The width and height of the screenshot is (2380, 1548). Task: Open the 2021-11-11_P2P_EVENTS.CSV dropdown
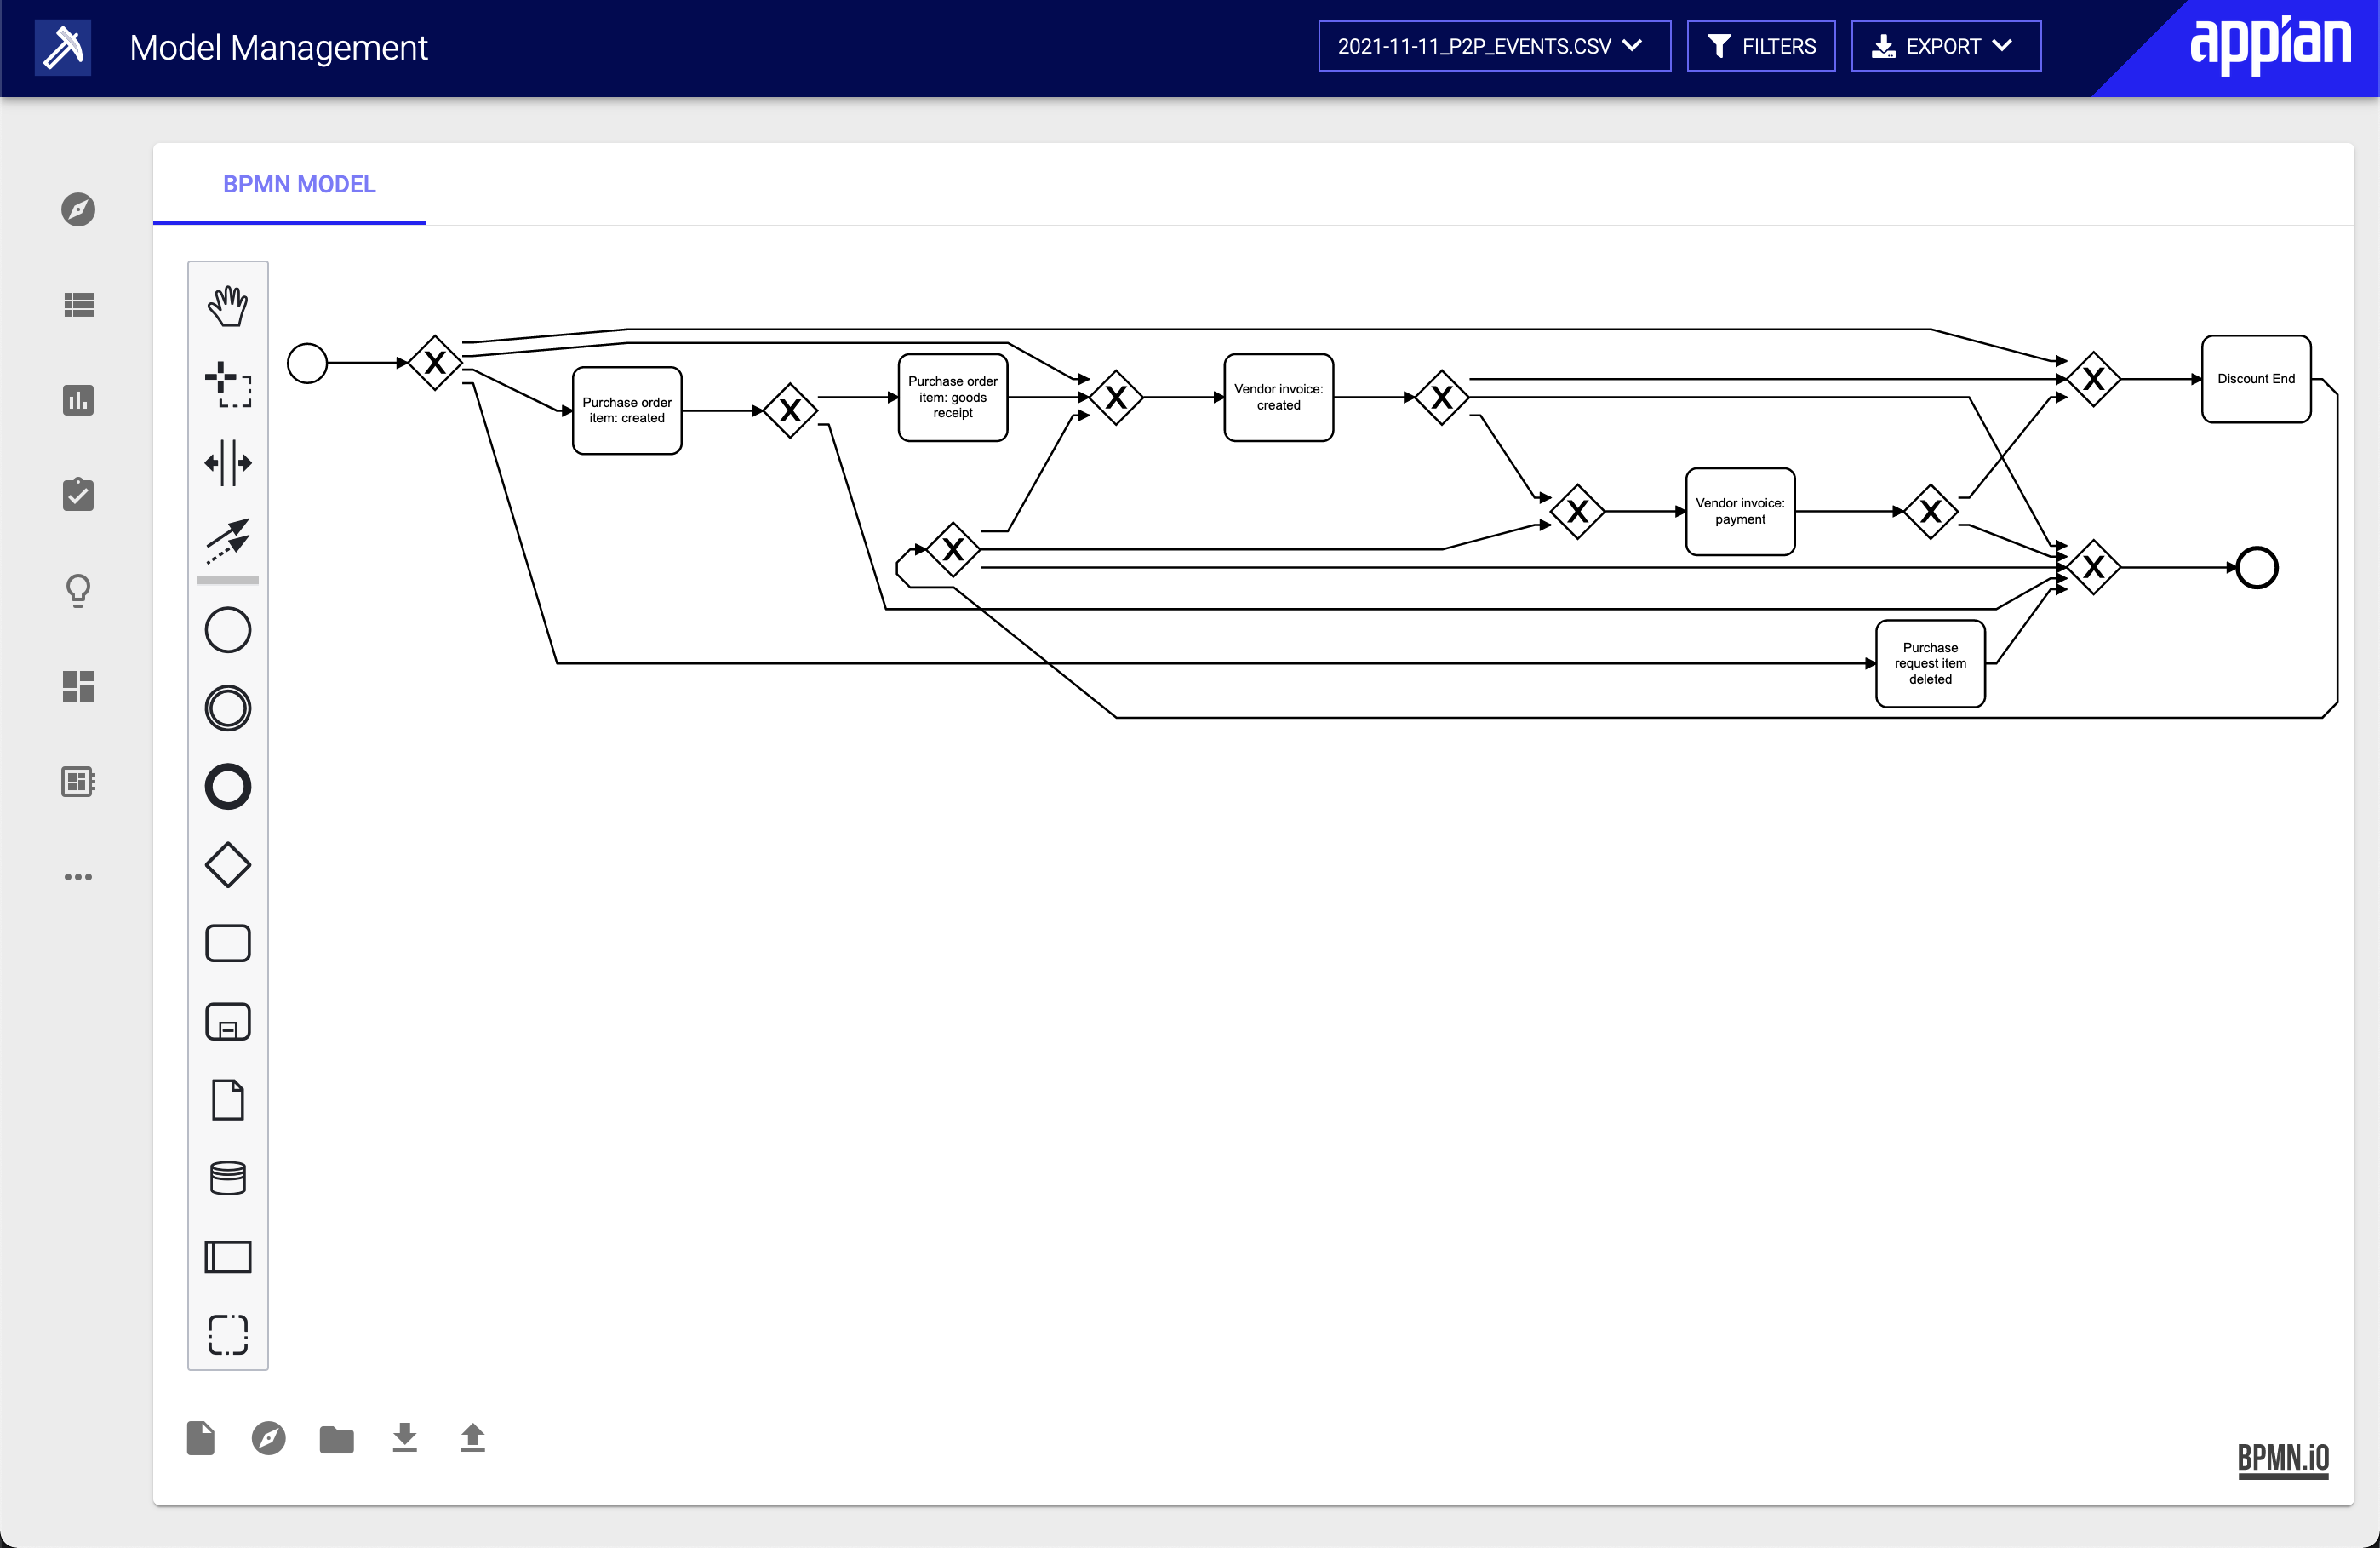tap(1494, 46)
